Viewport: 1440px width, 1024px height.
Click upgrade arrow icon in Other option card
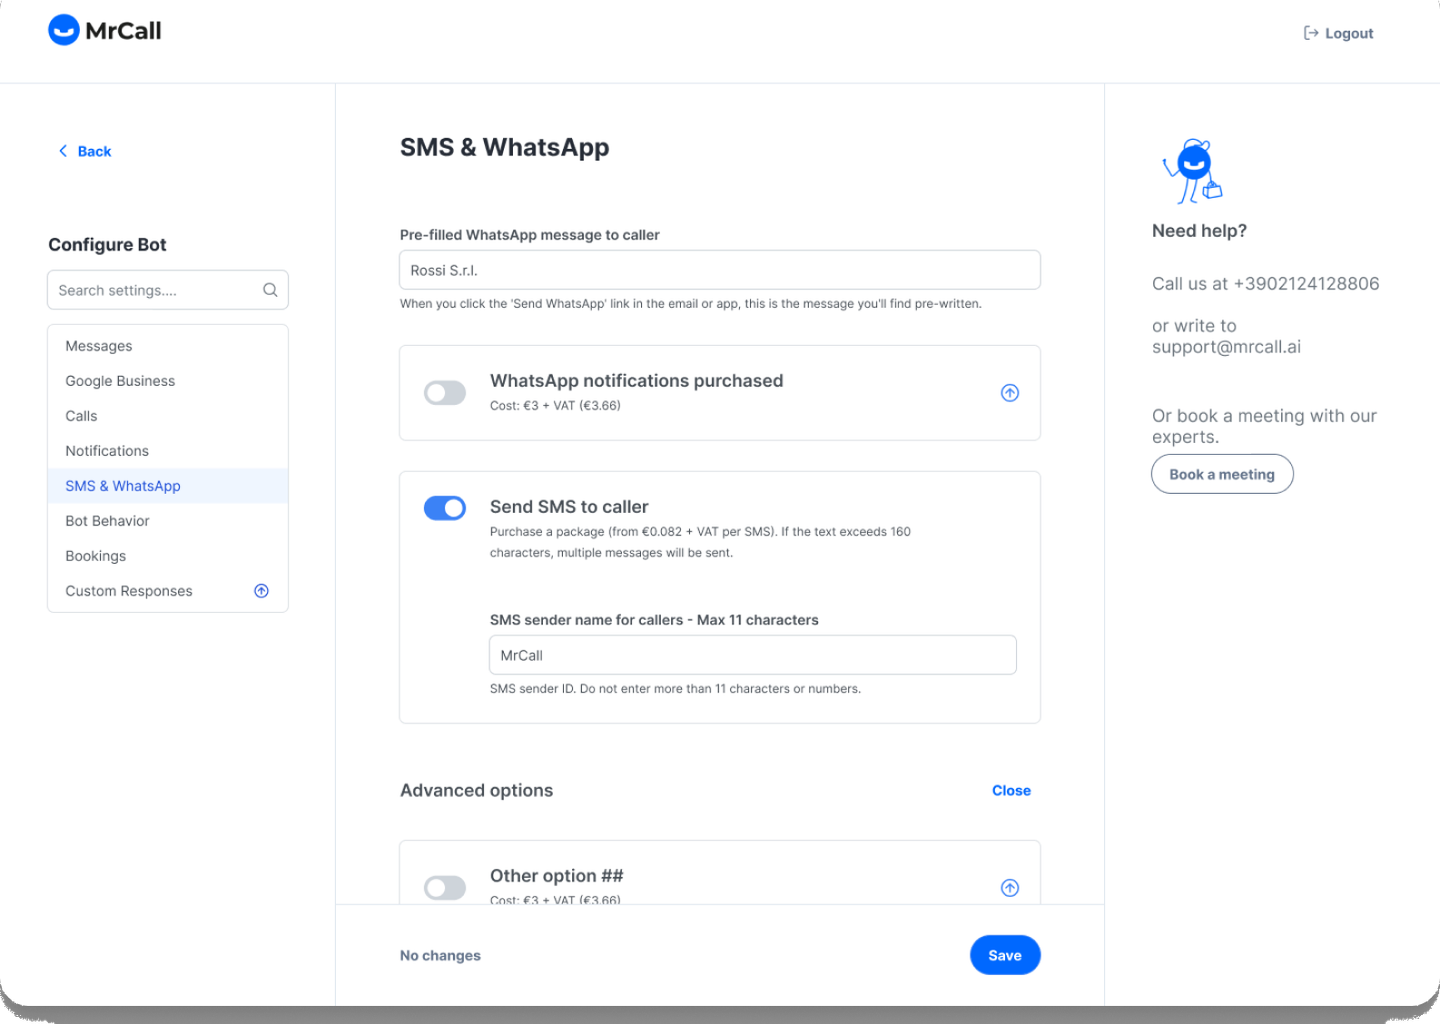pyautogui.click(x=1010, y=888)
